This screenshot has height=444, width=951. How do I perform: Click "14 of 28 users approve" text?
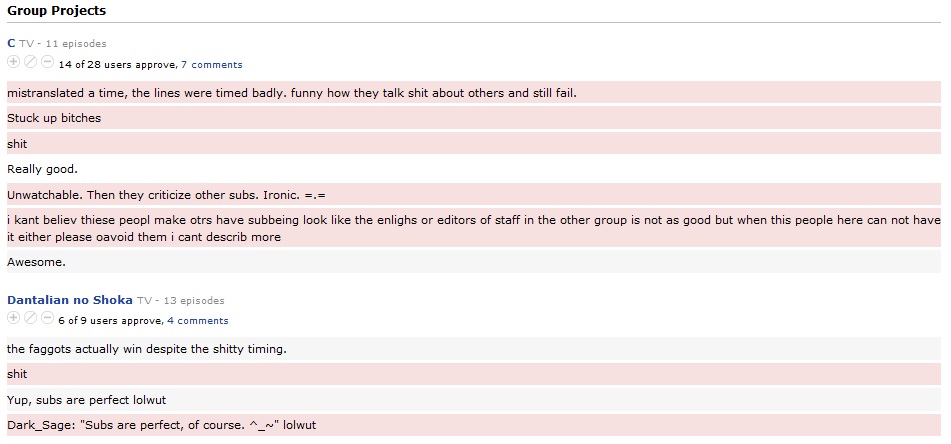[118, 65]
